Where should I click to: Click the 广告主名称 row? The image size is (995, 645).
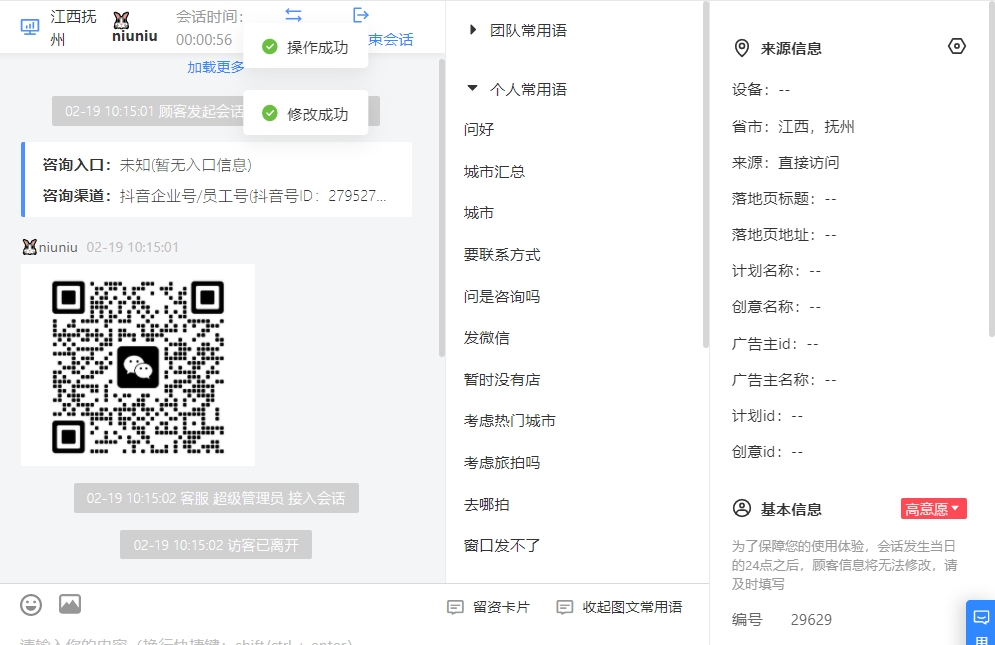(x=784, y=380)
